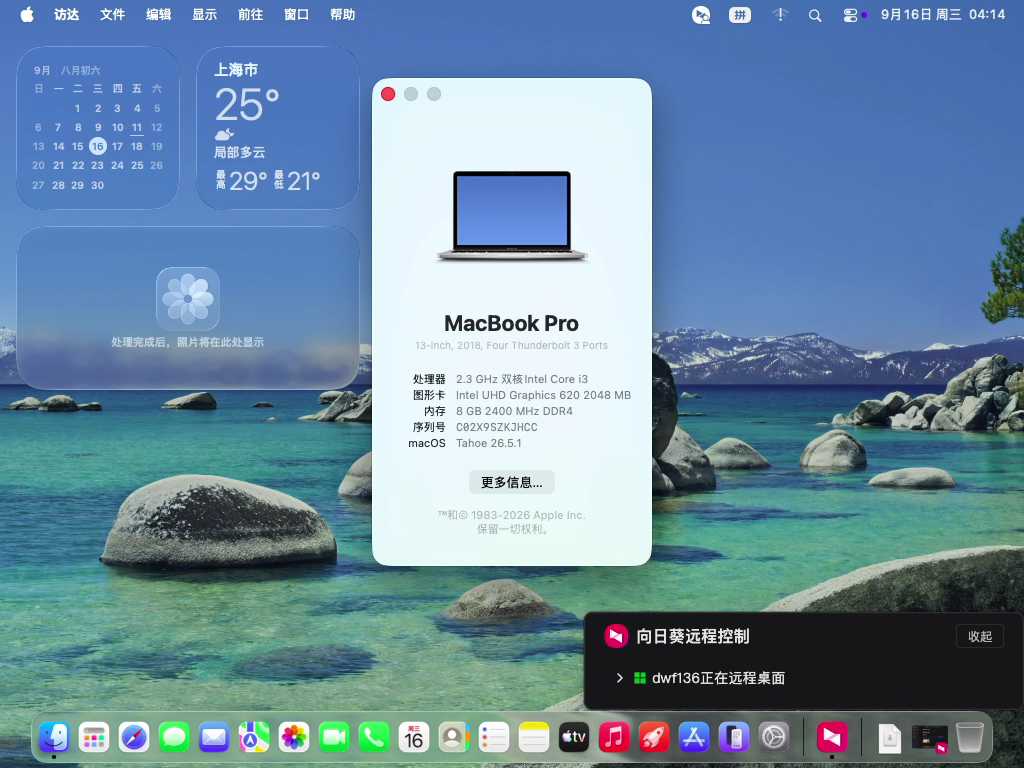Launch the red rocket app in Dock

[654, 738]
